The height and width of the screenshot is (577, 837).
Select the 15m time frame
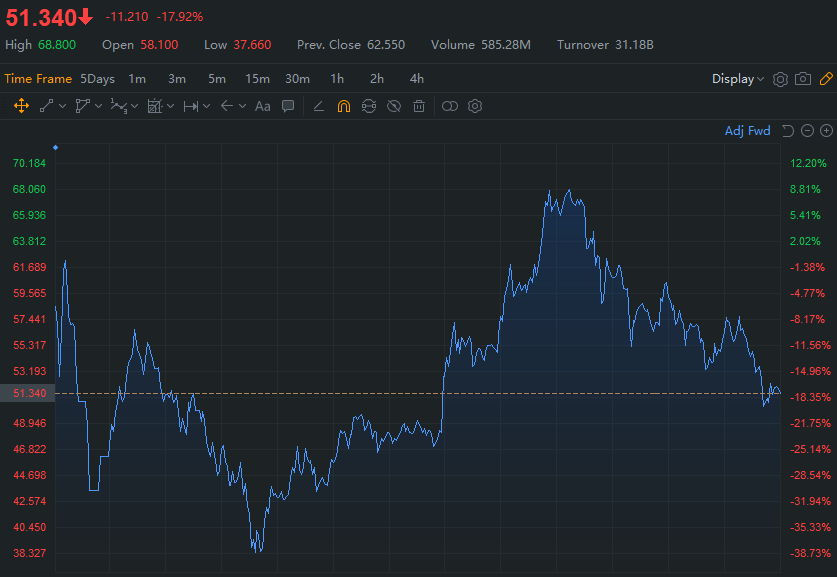(257, 79)
